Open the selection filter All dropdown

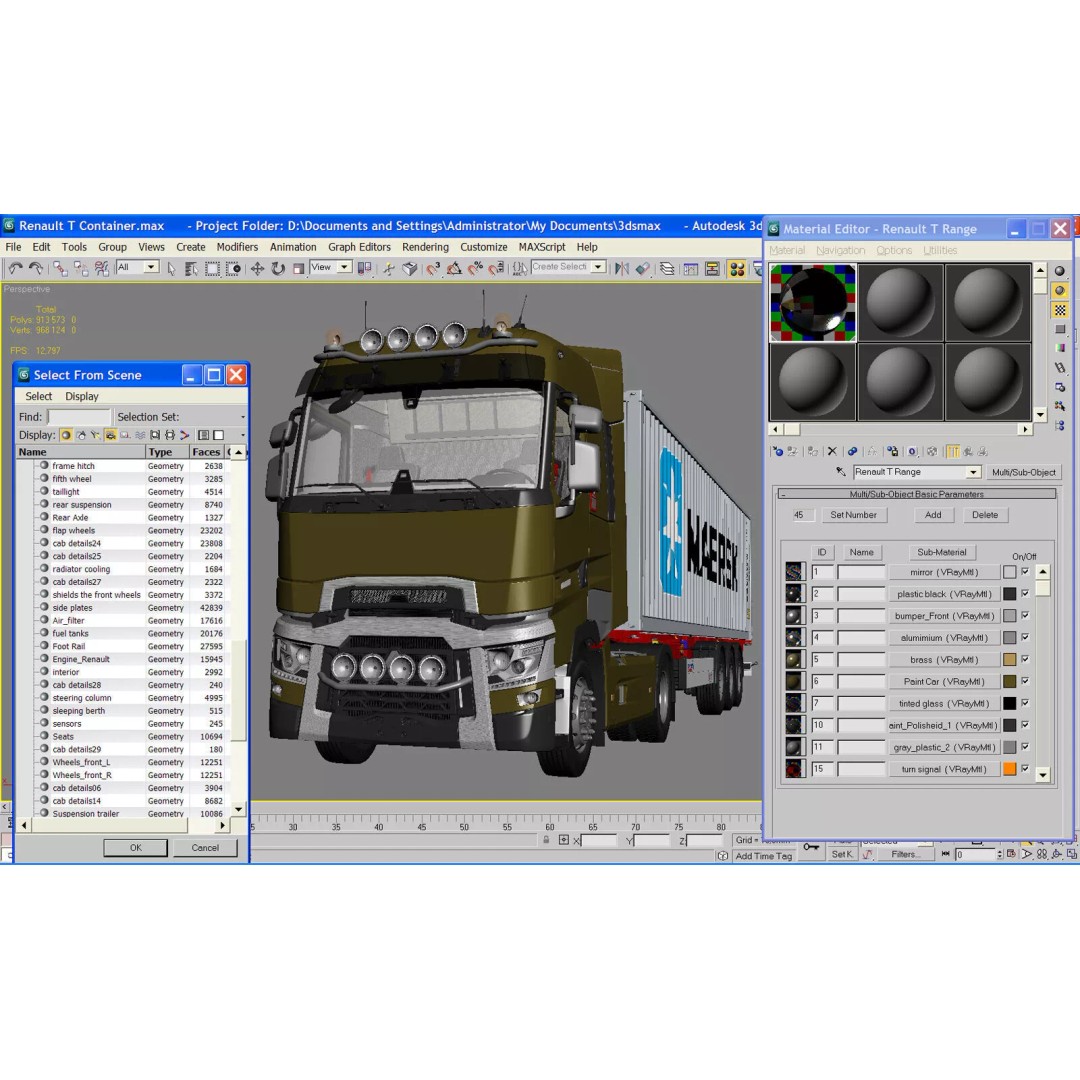(151, 267)
